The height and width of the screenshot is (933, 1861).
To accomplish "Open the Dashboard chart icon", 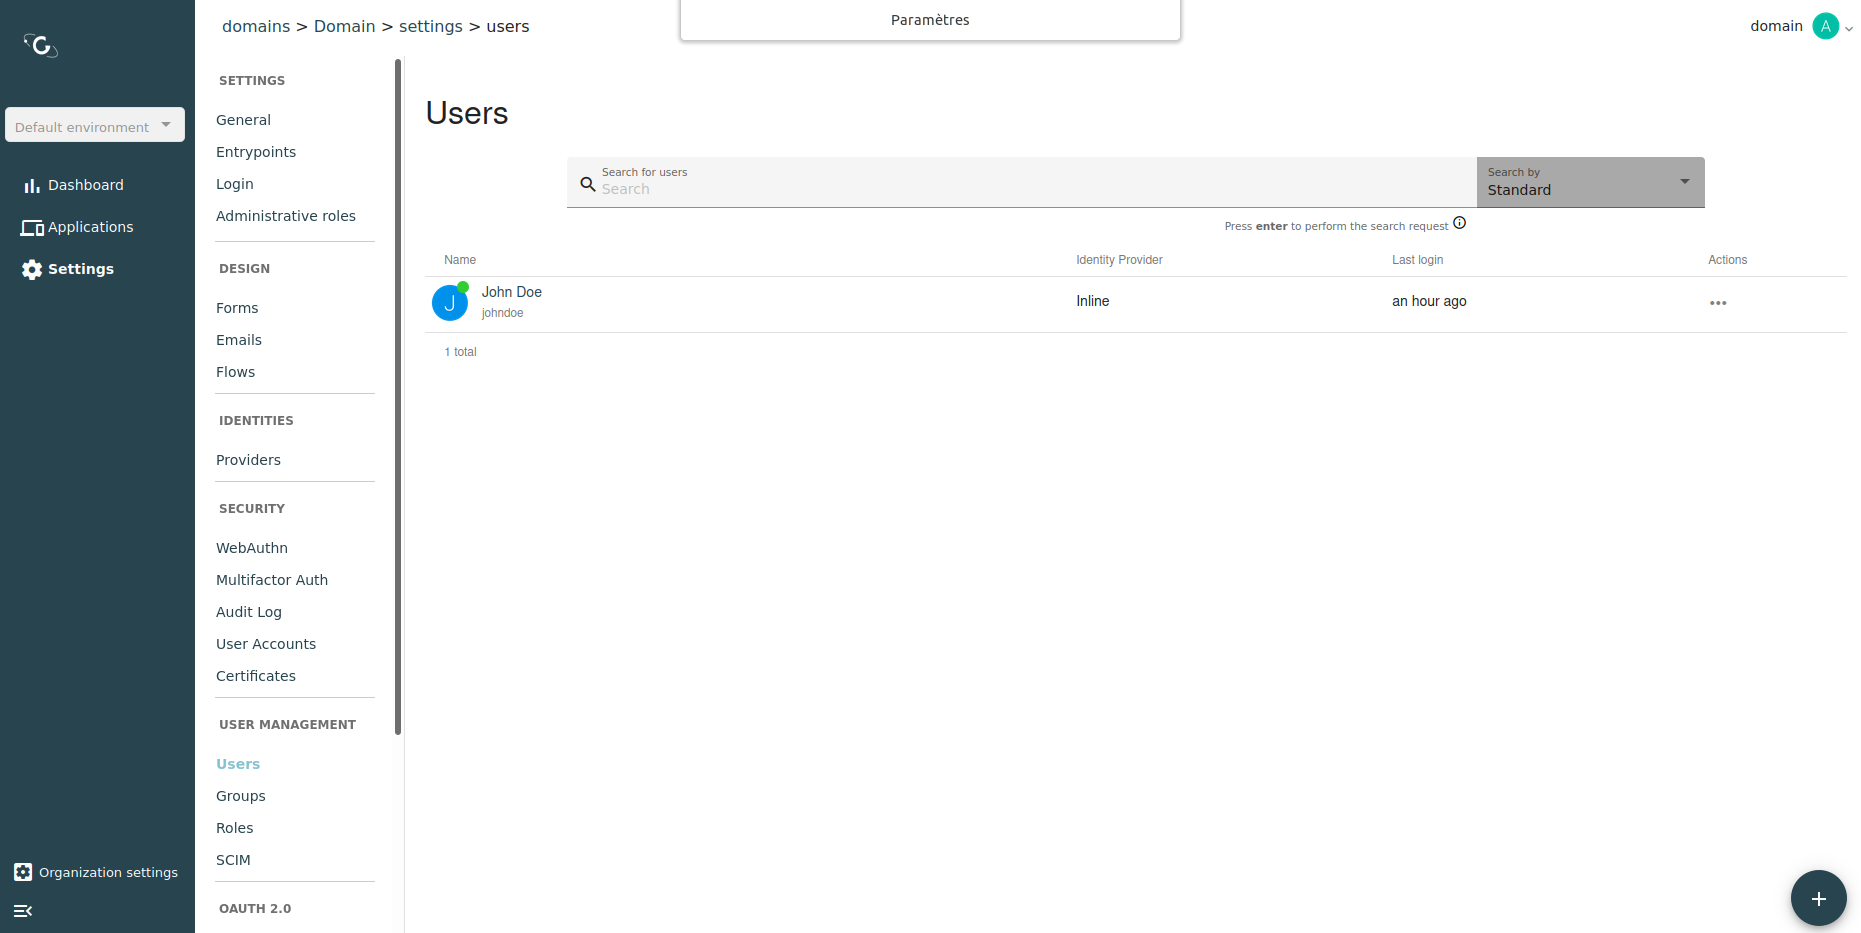I will 32,186.
